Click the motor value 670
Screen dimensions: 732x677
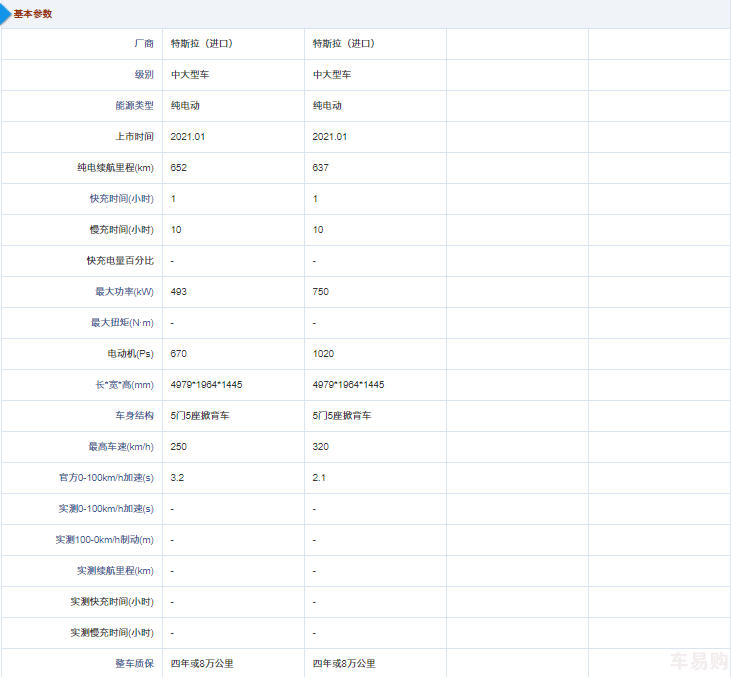tap(179, 353)
